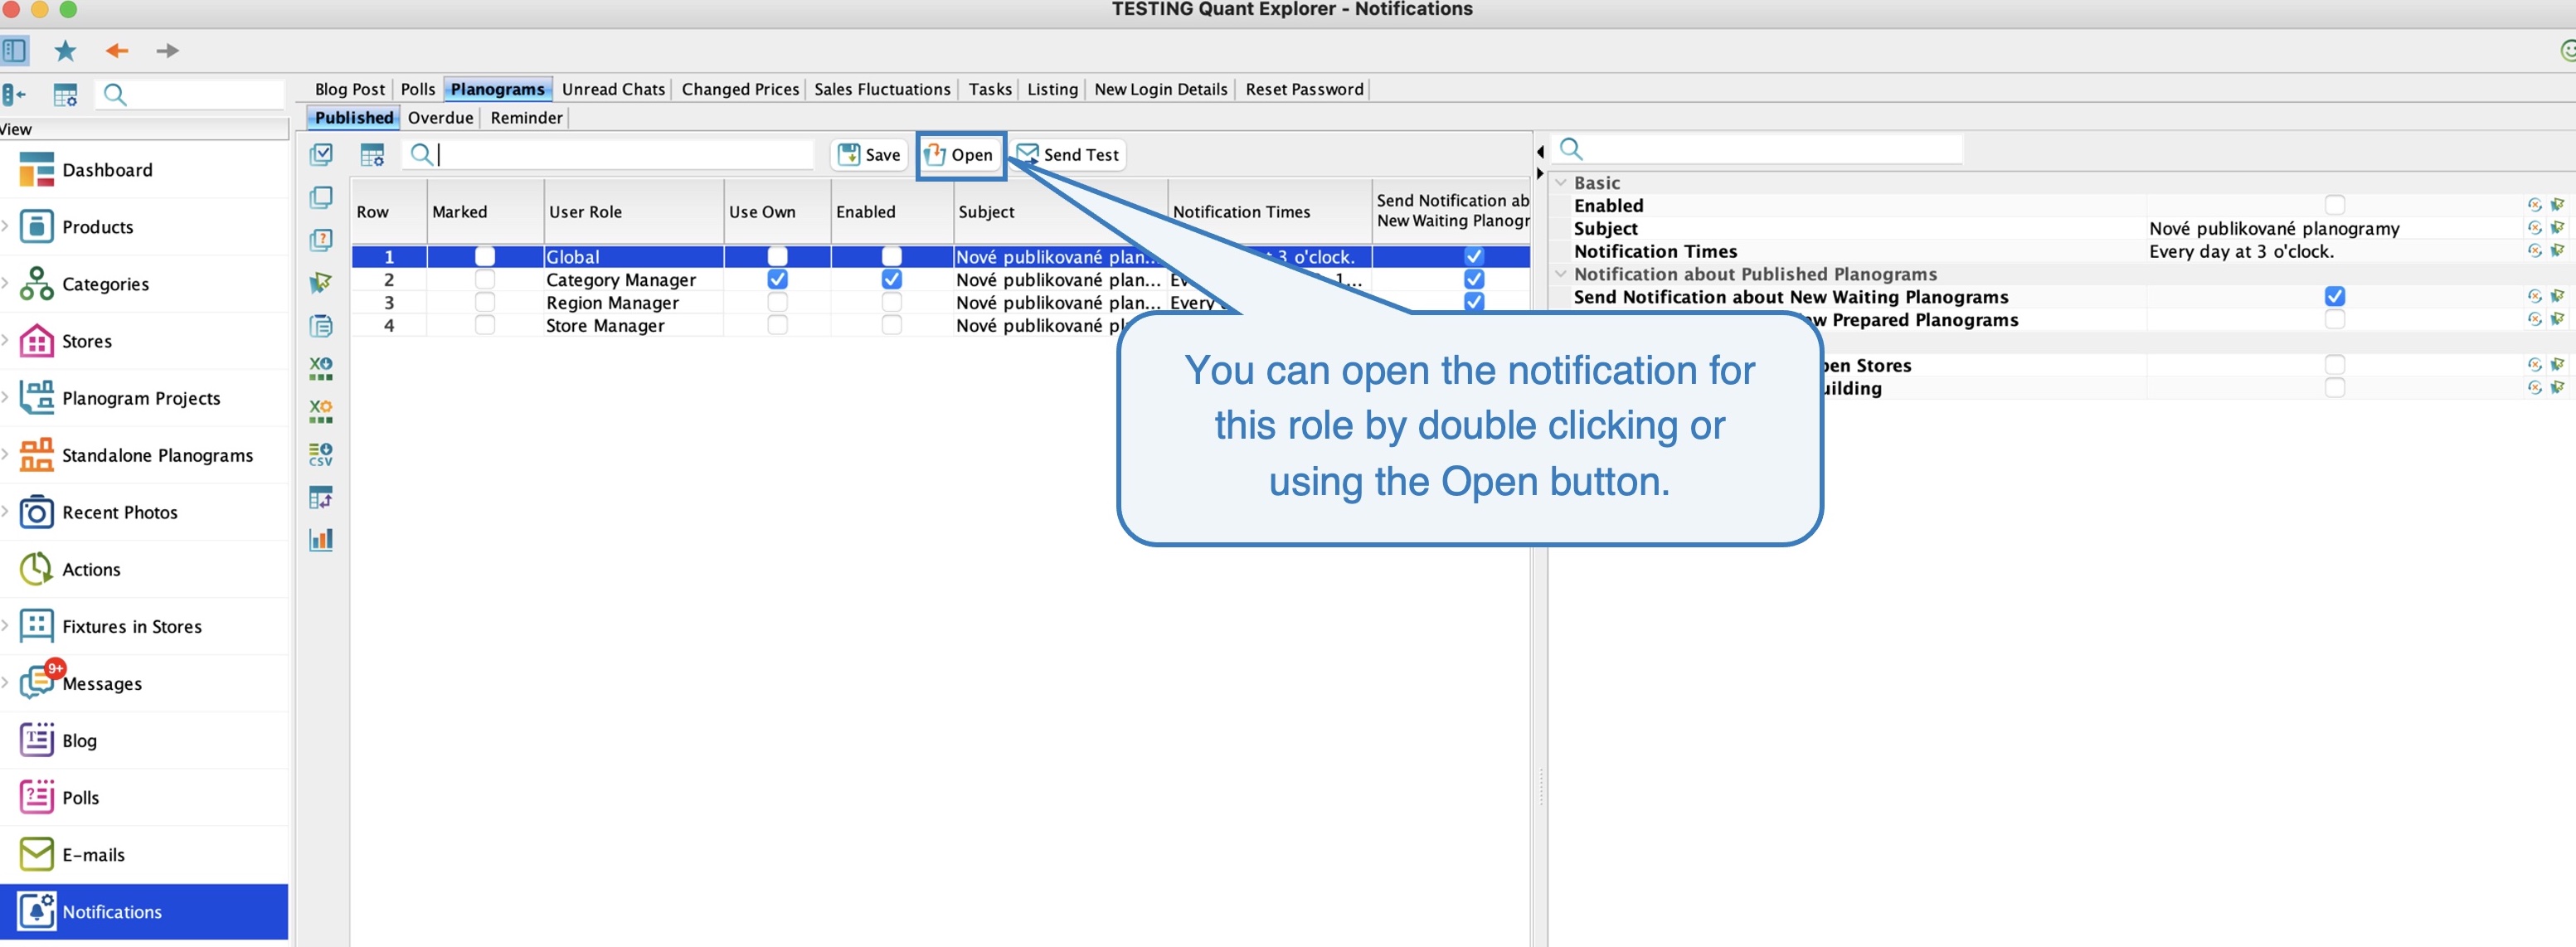Click the table transpose arrows icon
The image size is (2576, 947).
click(x=321, y=497)
